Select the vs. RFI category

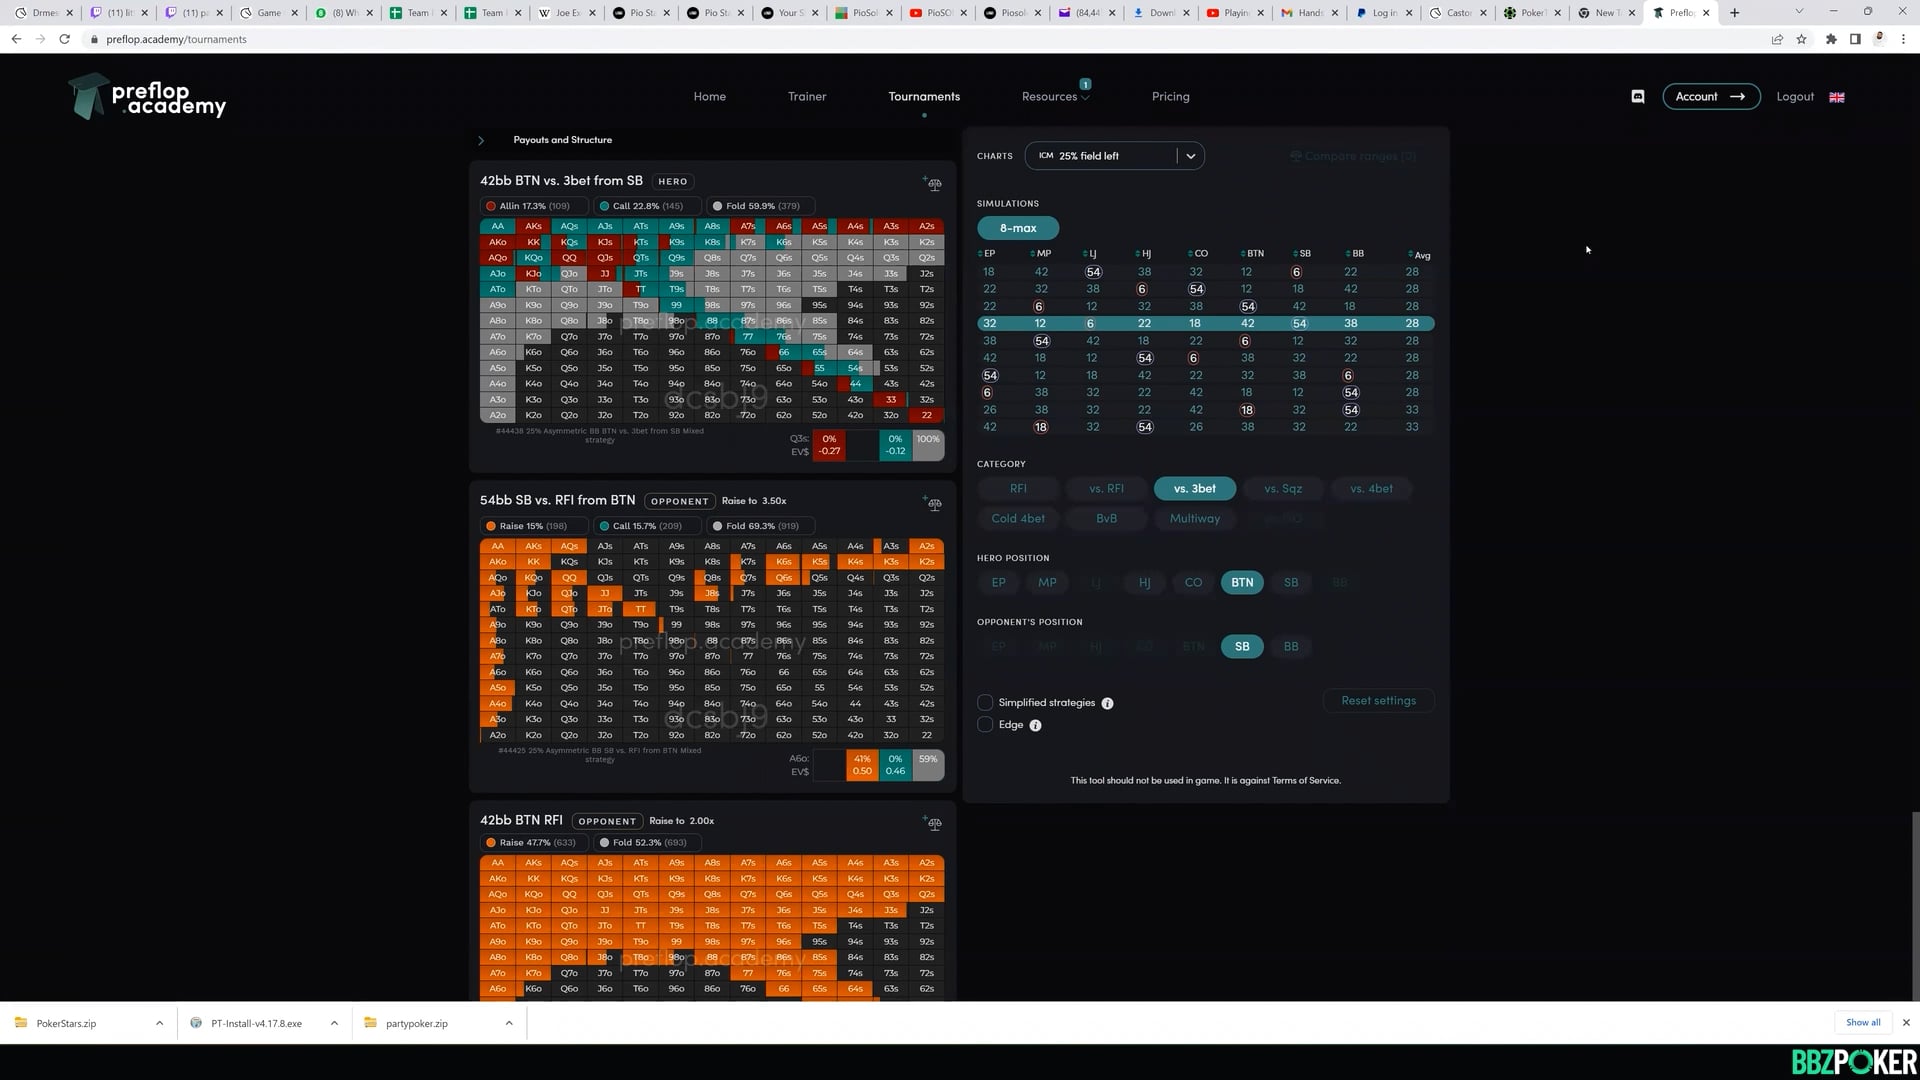(1106, 488)
